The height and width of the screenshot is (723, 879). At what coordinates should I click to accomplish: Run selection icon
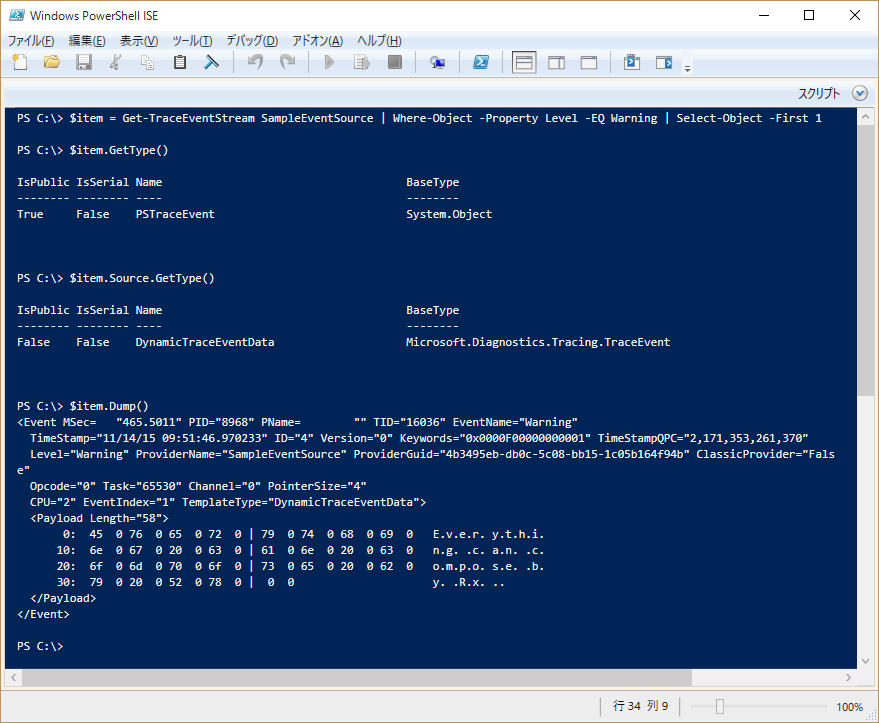point(362,62)
